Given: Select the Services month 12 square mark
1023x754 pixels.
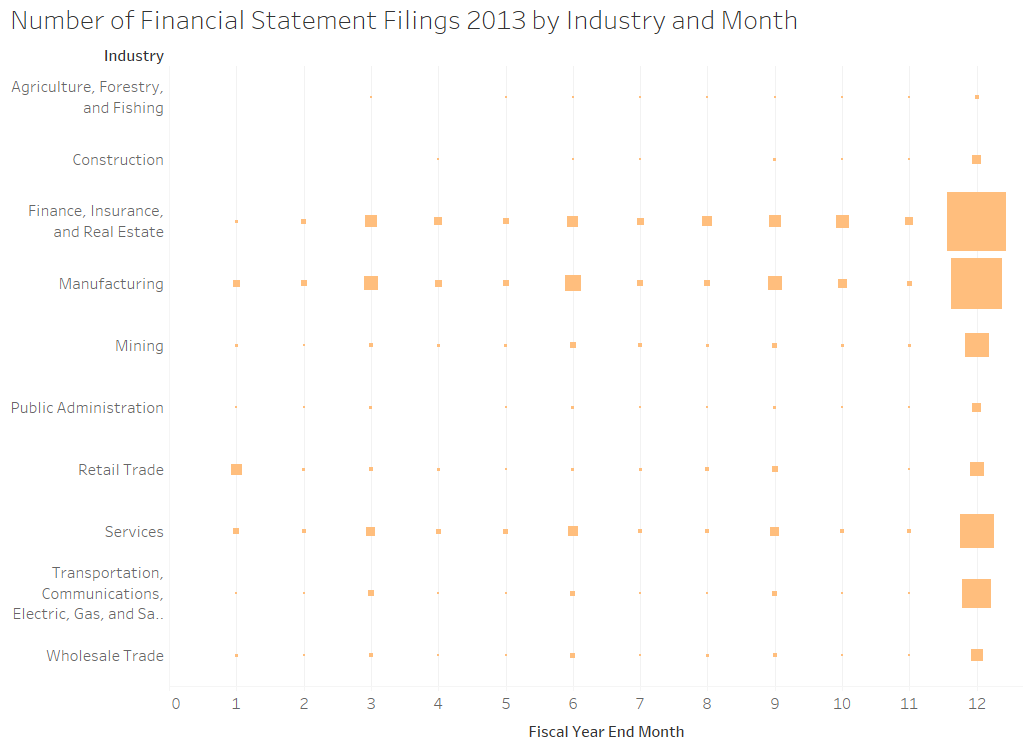Looking at the screenshot, I should click(977, 531).
